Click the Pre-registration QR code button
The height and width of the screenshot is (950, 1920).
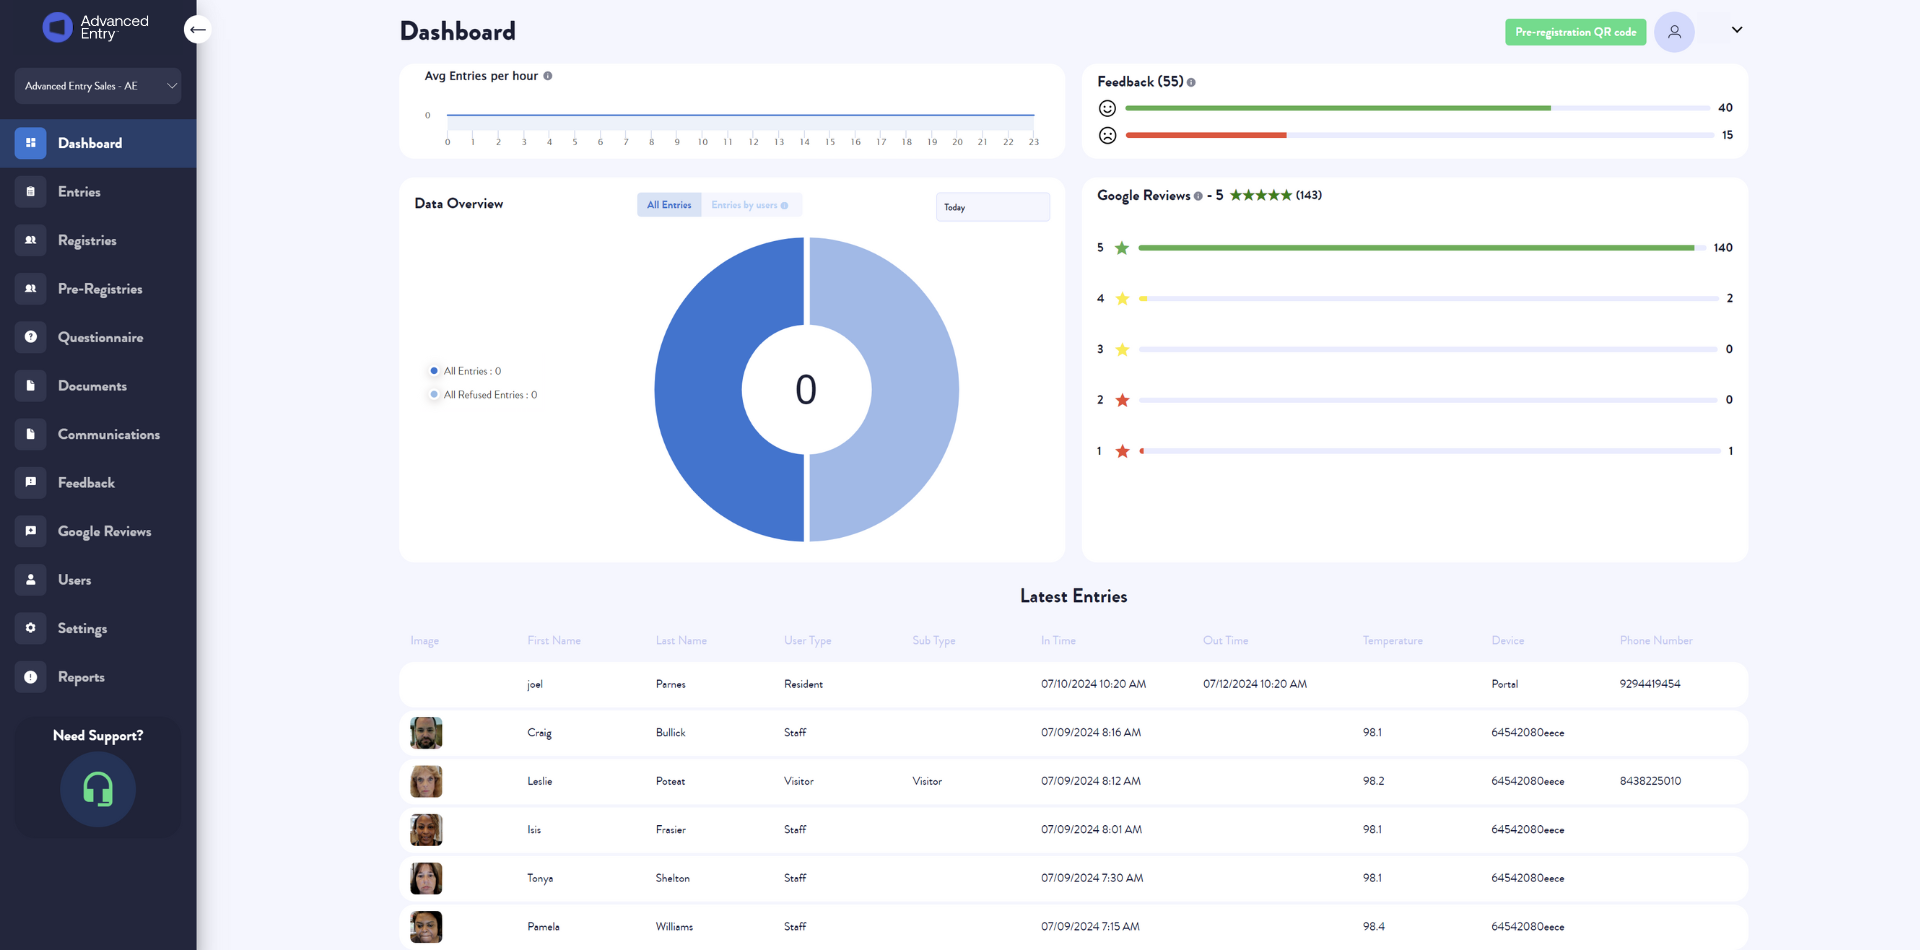coord(1575,32)
